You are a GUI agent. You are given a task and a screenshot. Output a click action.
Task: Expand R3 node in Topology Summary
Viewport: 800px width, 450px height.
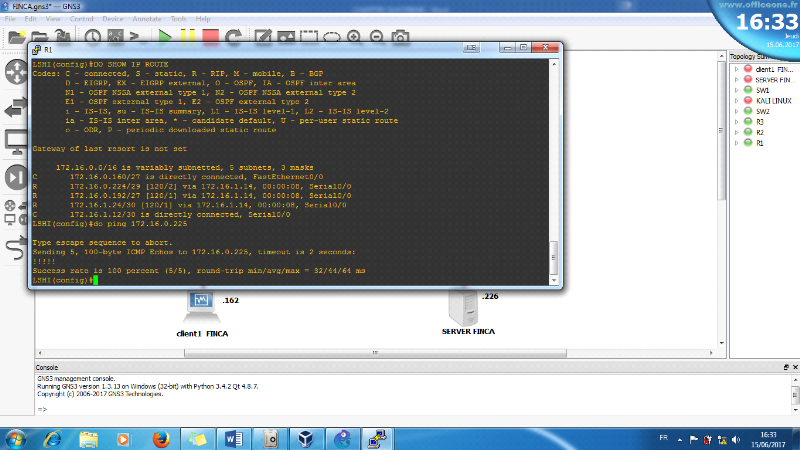pos(736,122)
